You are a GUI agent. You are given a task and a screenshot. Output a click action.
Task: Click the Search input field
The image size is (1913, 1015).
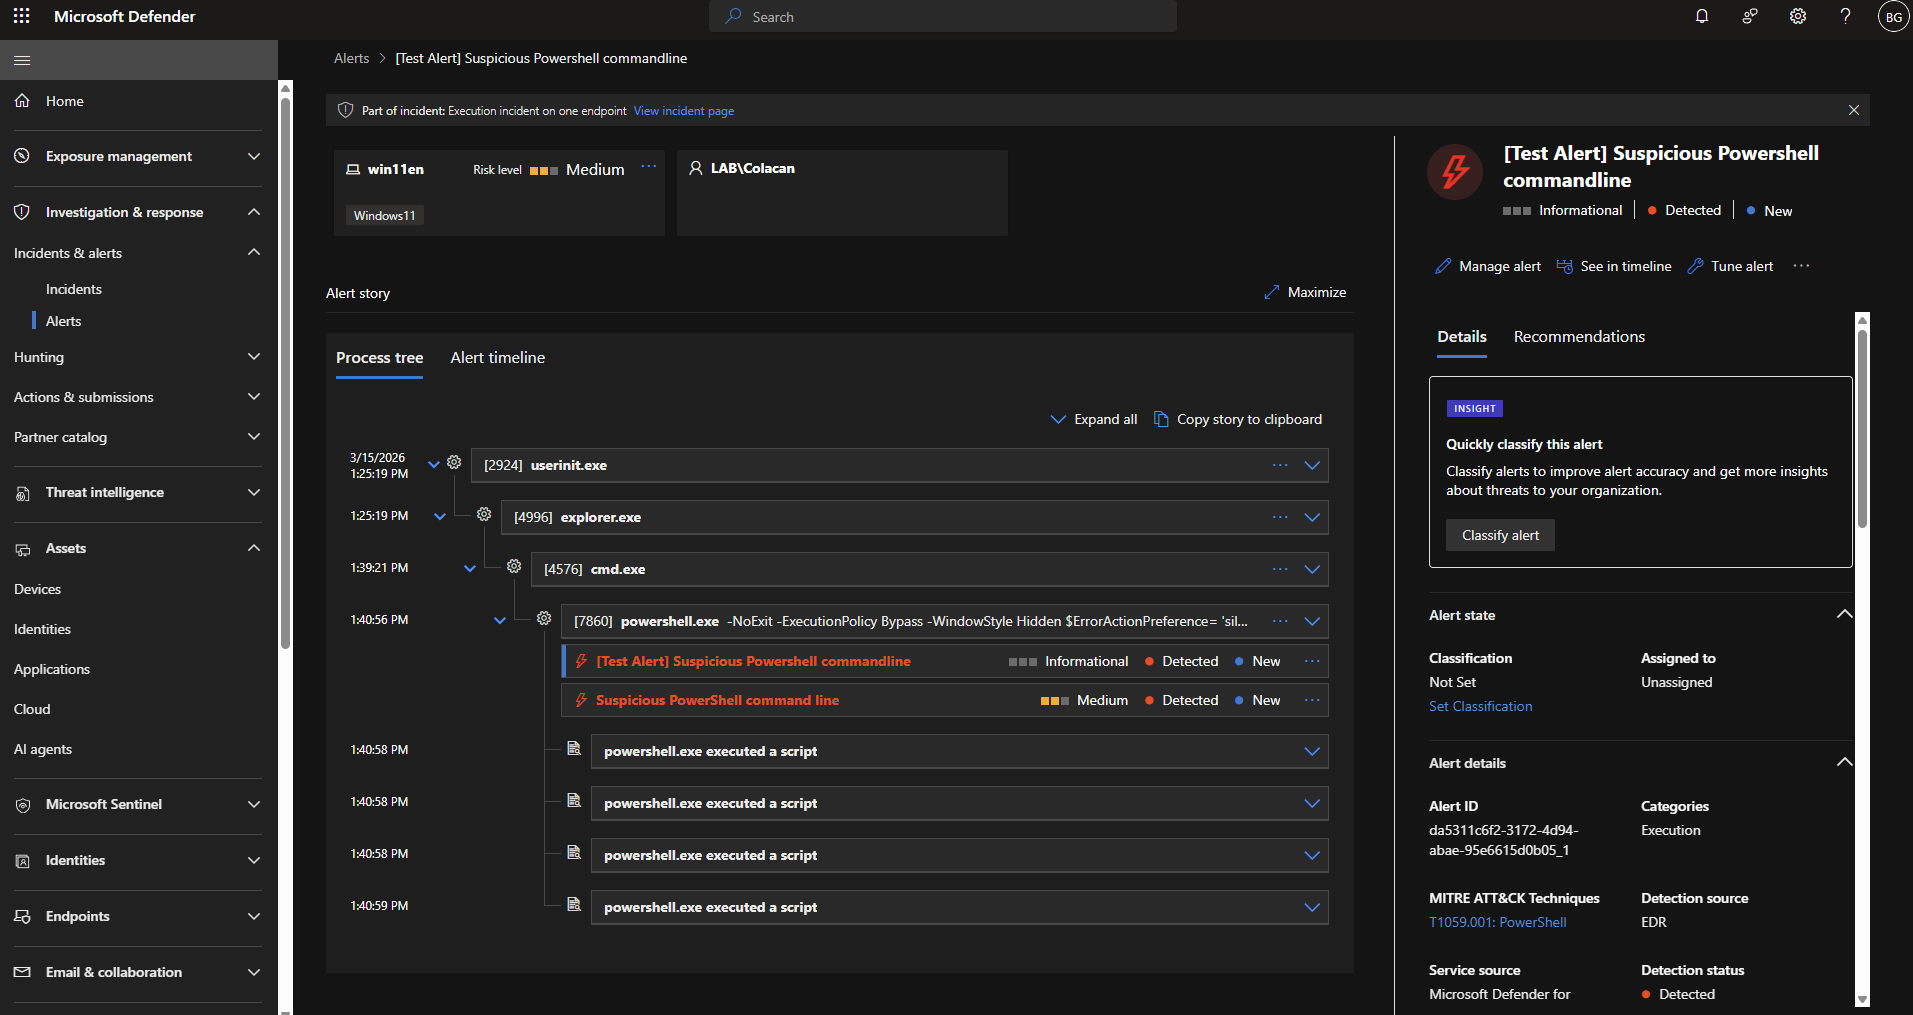tap(942, 17)
